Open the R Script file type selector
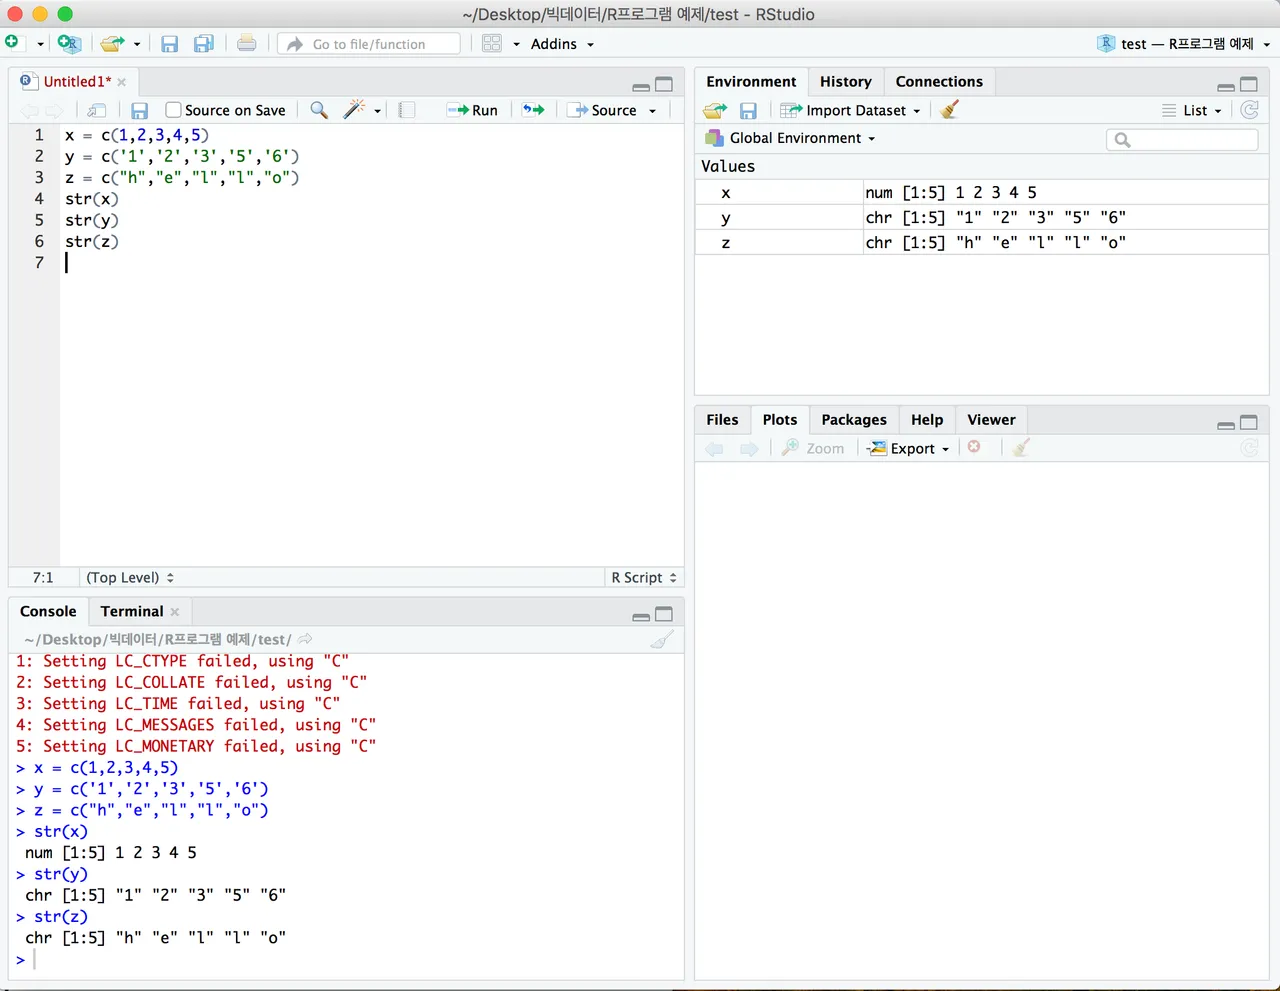 coord(644,577)
